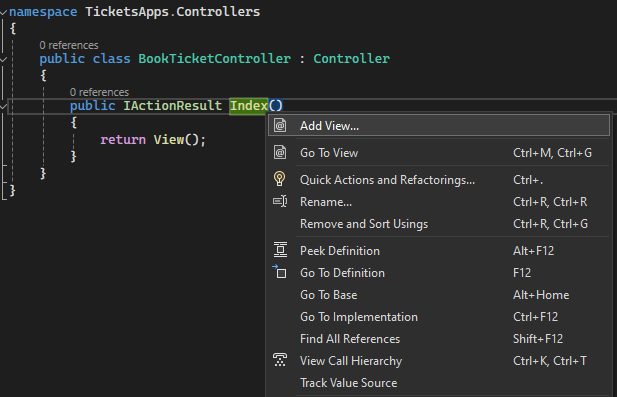Viewport: 617px width, 397px height.
Task: Collapse the BookTicketController class block
Action: tap(4, 59)
